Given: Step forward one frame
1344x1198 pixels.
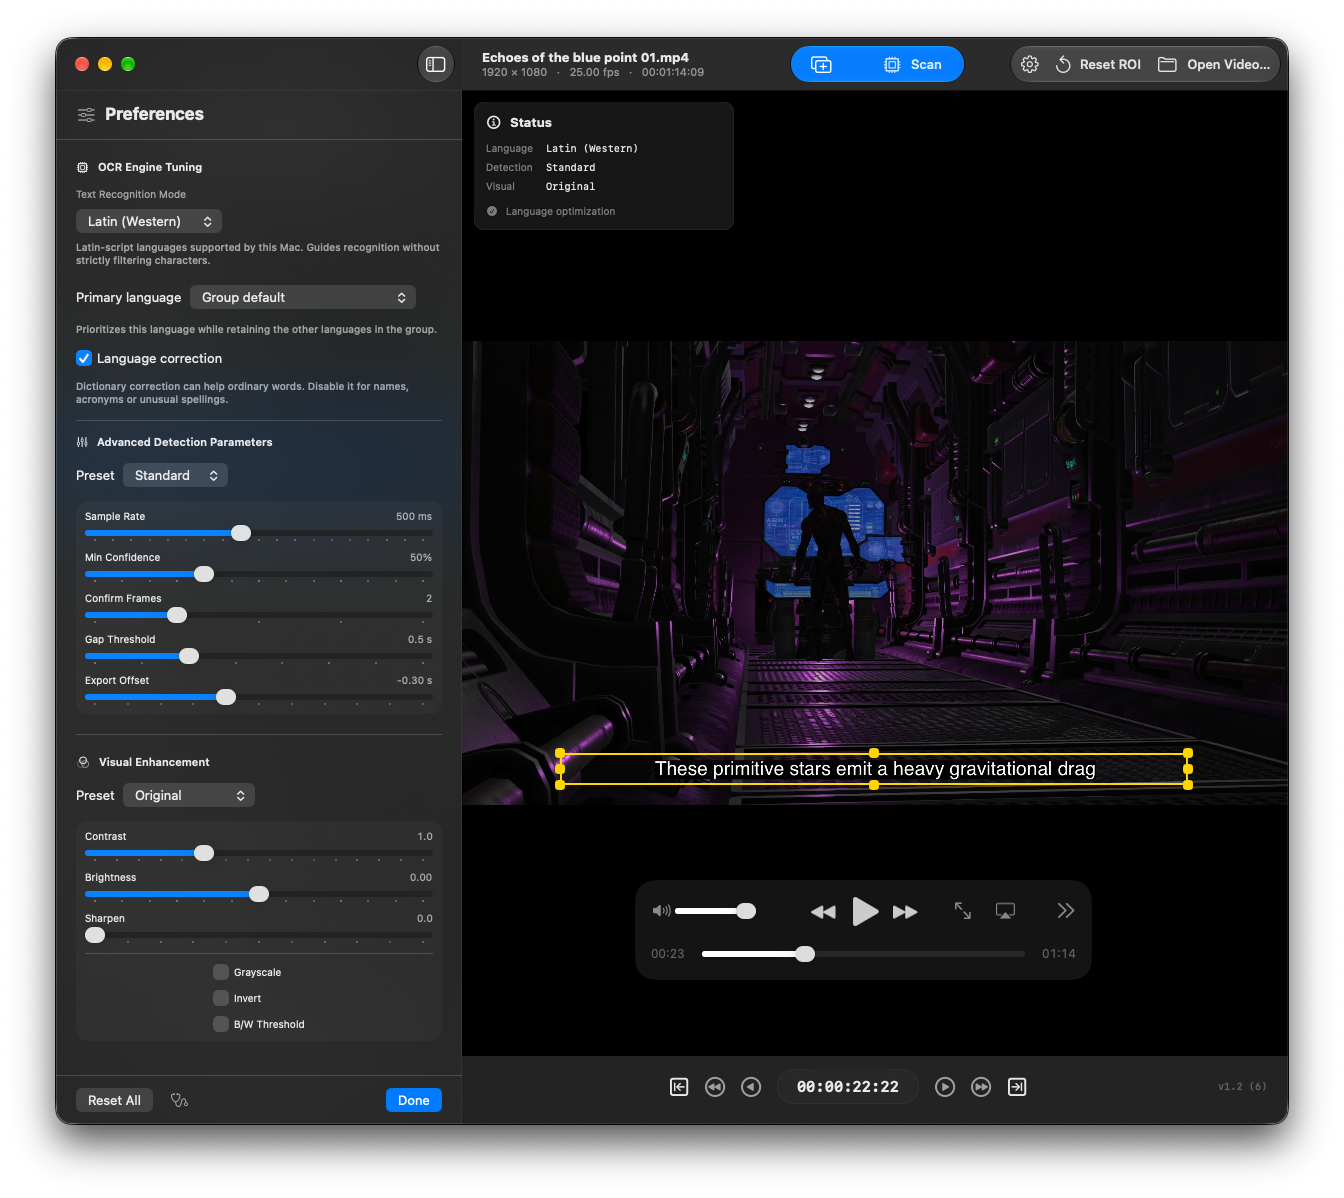Looking at the screenshot, I should point(945,1087).
